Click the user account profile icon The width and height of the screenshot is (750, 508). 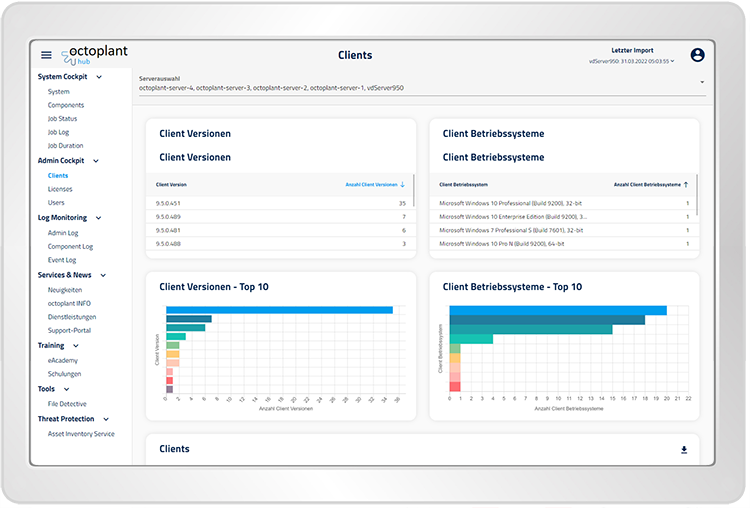click(x=697, y=55)
